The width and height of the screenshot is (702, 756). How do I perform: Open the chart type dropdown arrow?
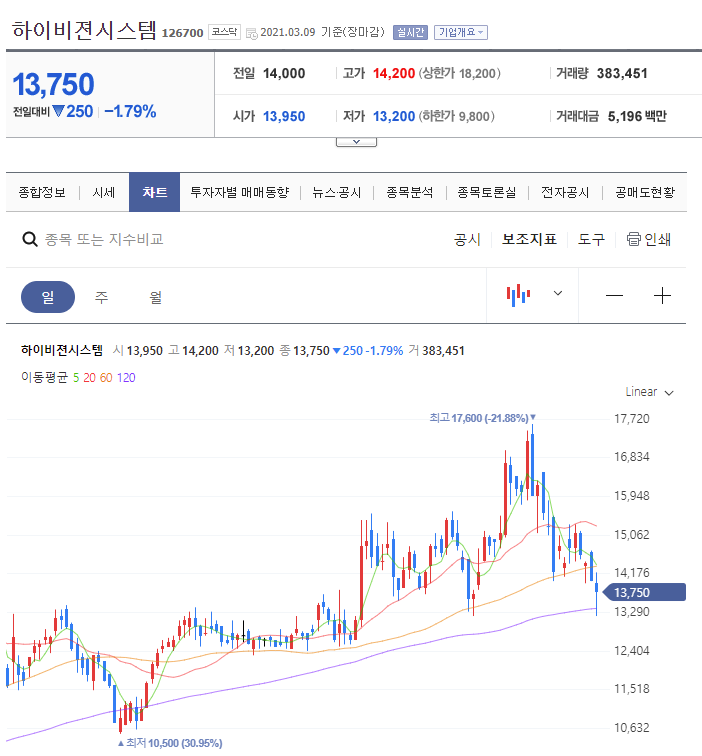558,293
